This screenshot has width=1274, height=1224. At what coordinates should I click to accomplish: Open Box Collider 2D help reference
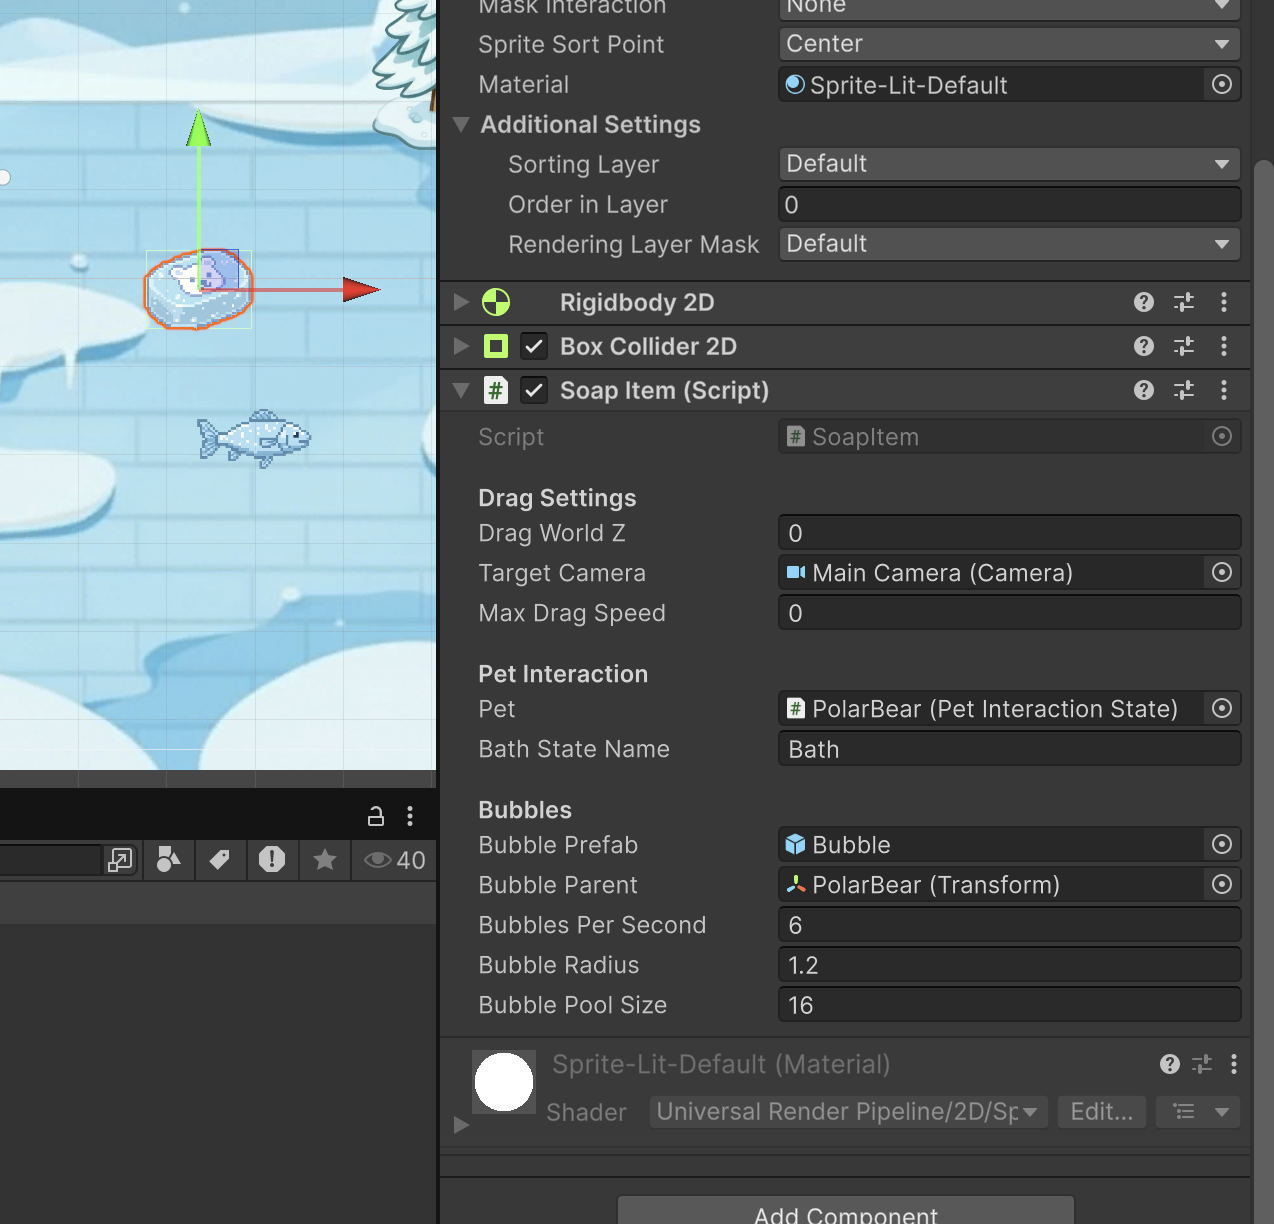tap(1144, 346)
